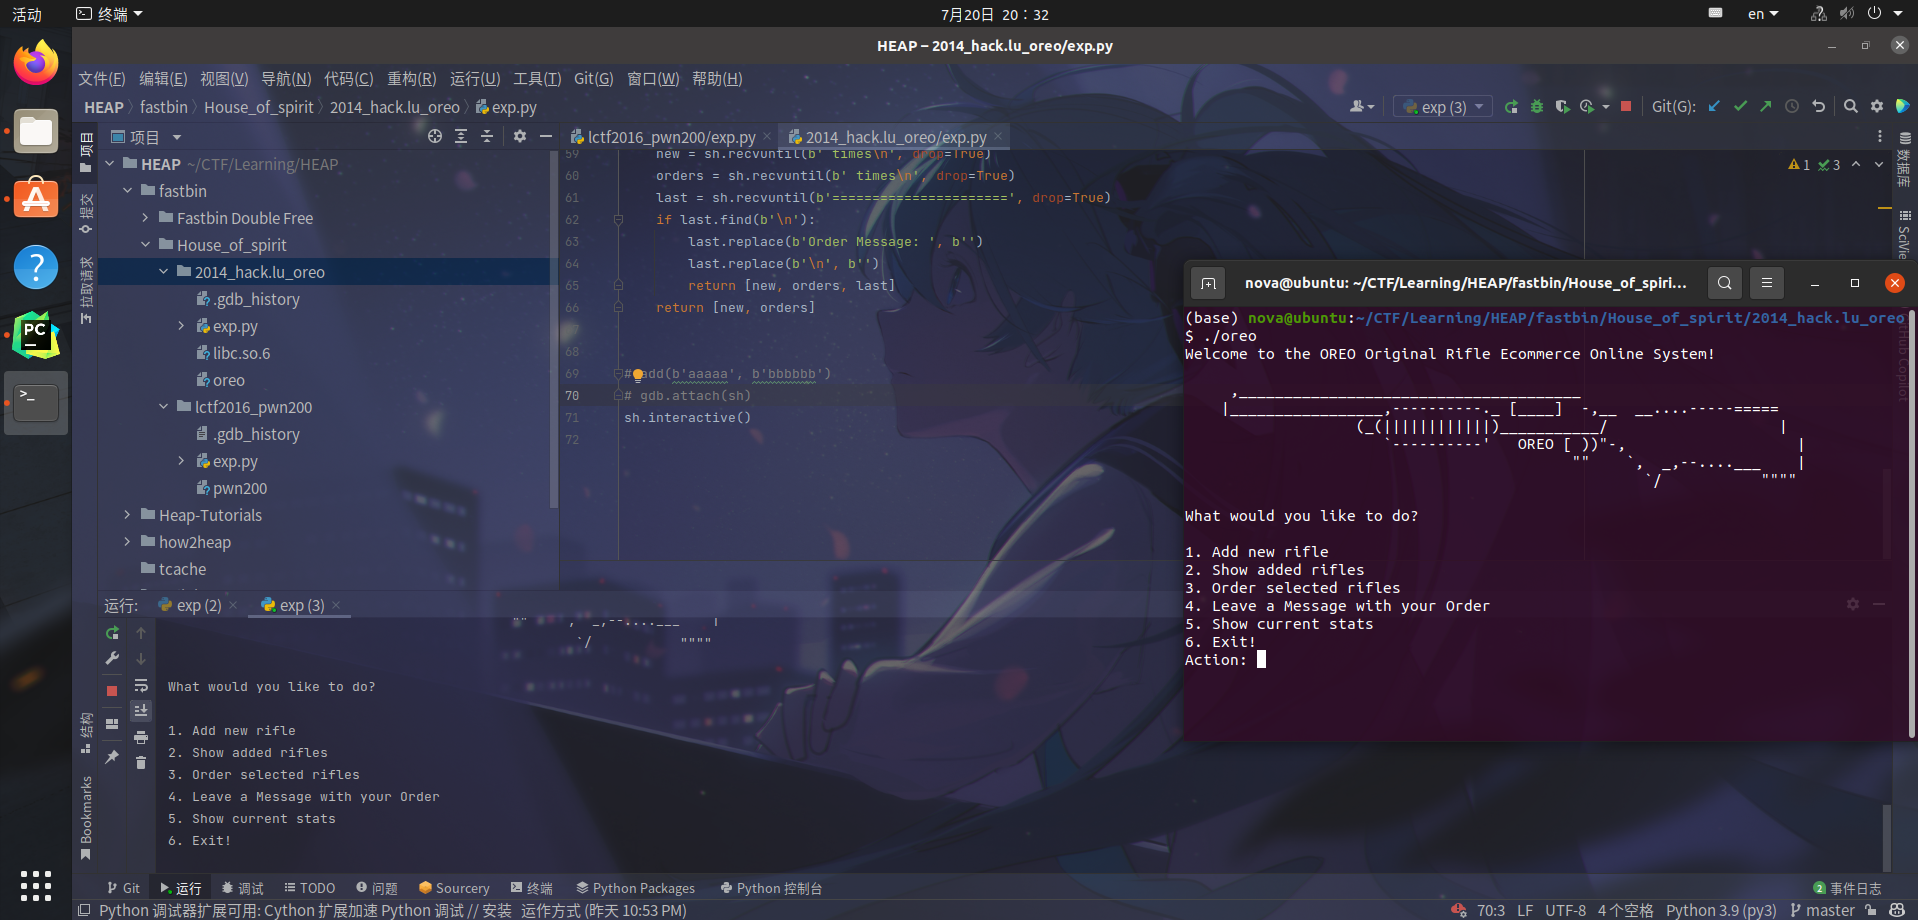Open Search Everywhere magnifier icon

click(x=1851, y=107)
